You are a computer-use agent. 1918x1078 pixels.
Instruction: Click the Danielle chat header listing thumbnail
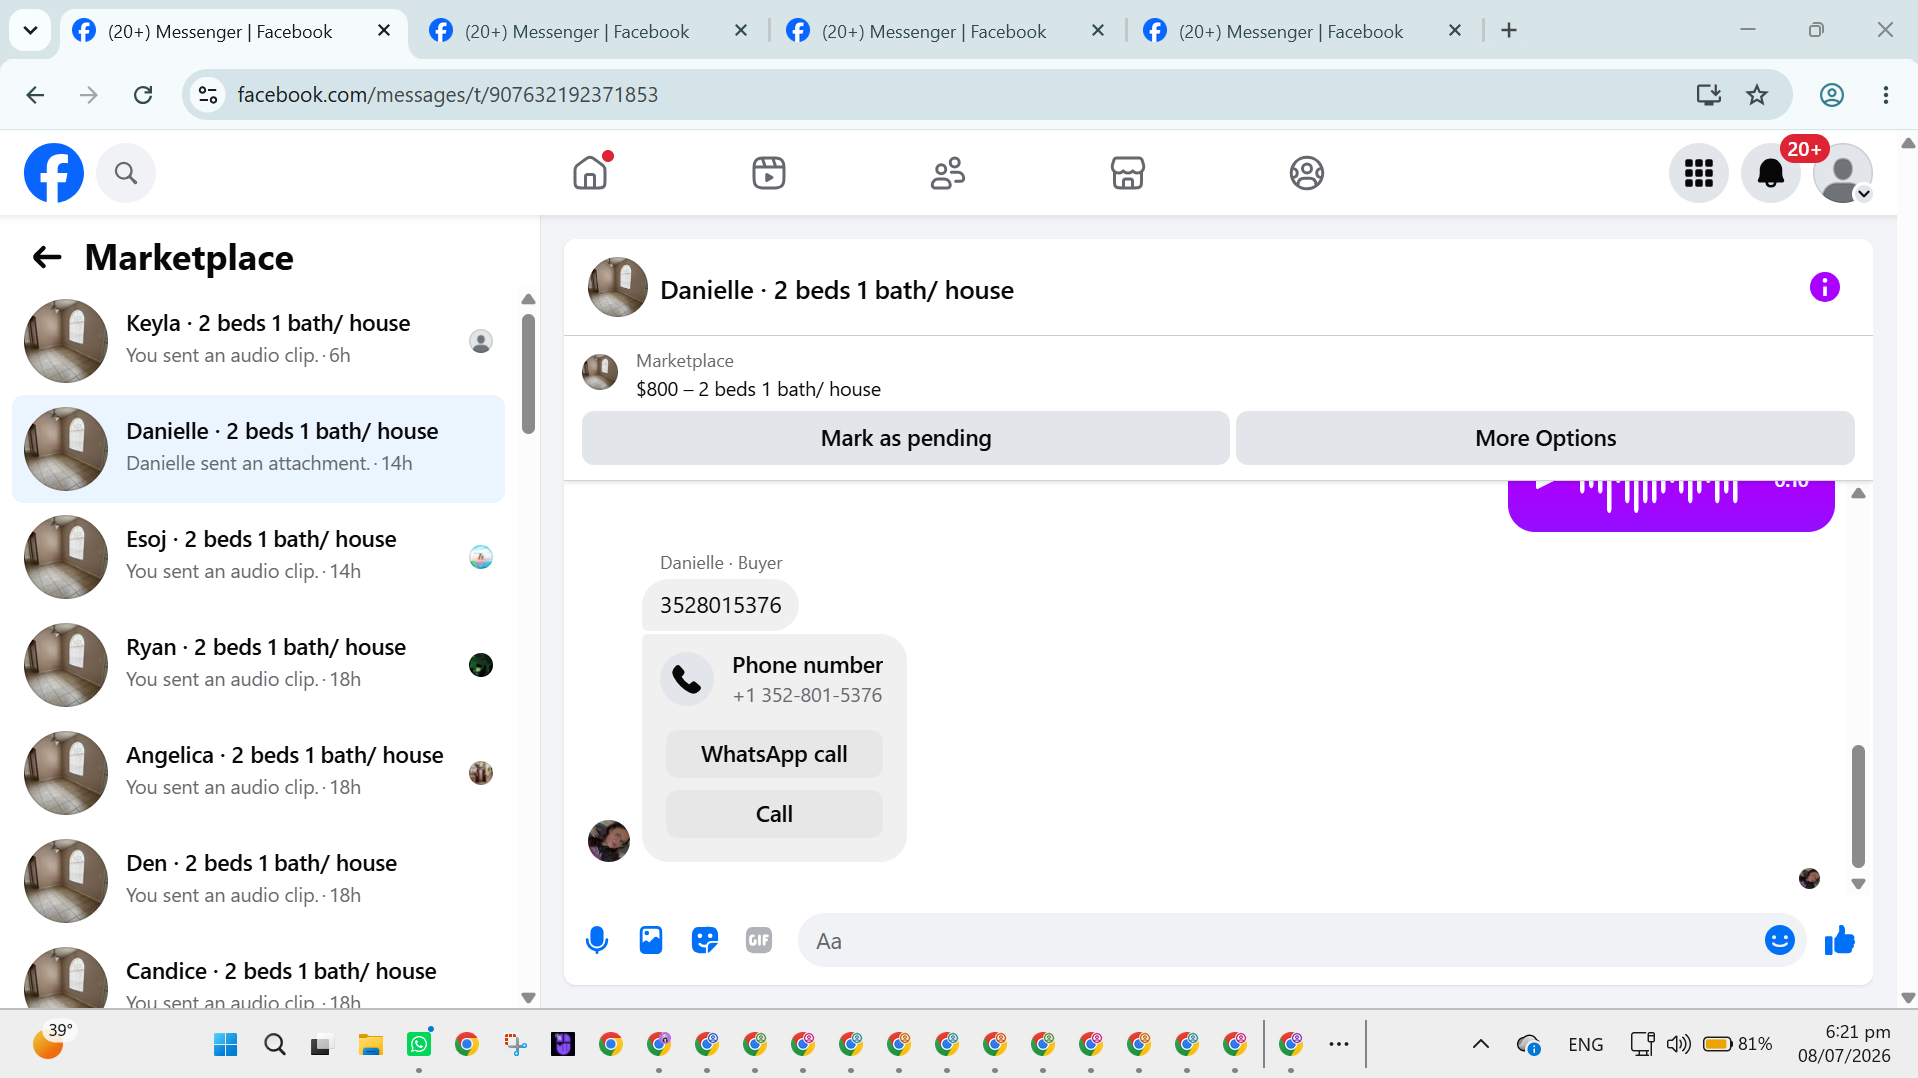point(617,288)
